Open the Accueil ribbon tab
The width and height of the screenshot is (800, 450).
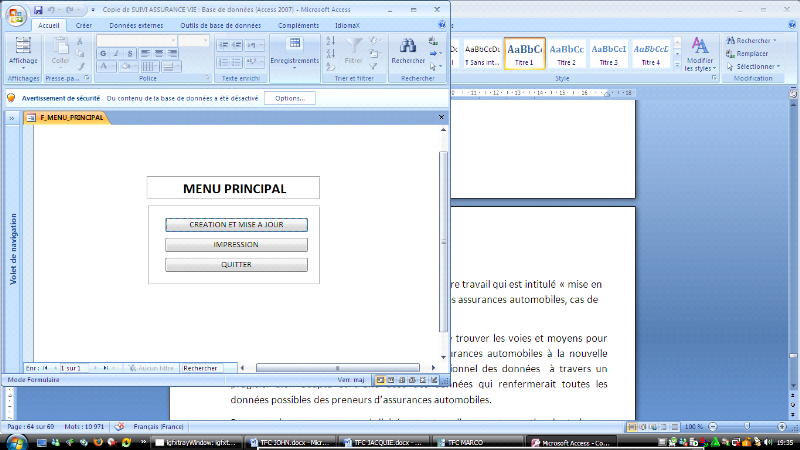click(48, 25)
